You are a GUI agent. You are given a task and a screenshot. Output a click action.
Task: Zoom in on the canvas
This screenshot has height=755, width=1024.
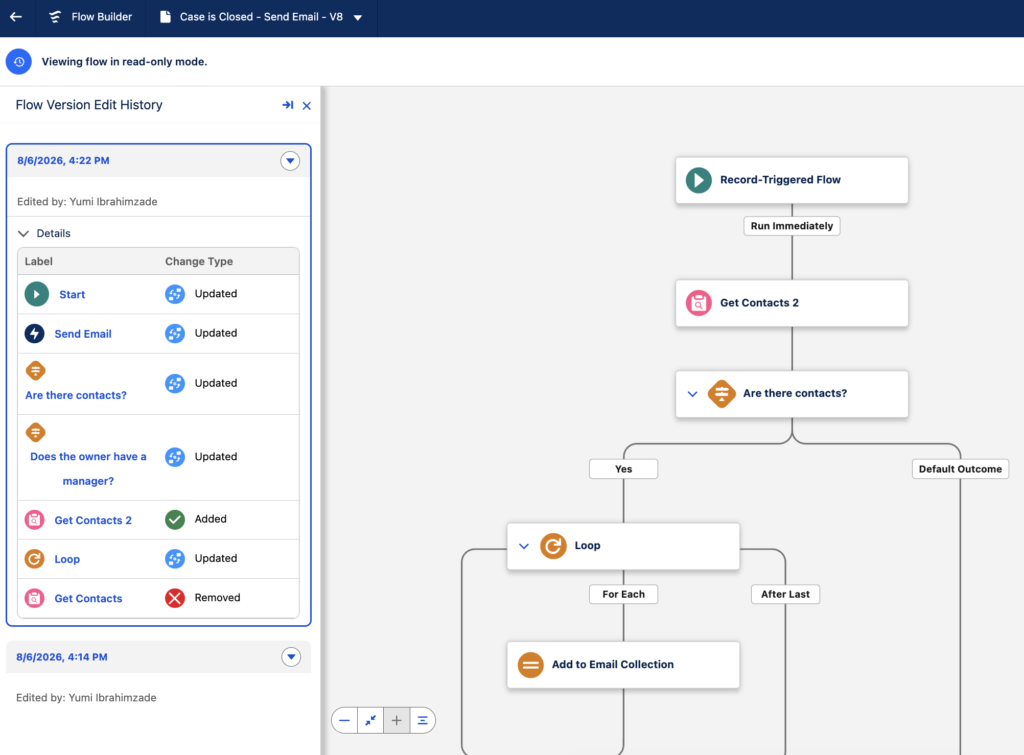pyautogui.click(x=396, y=720)
